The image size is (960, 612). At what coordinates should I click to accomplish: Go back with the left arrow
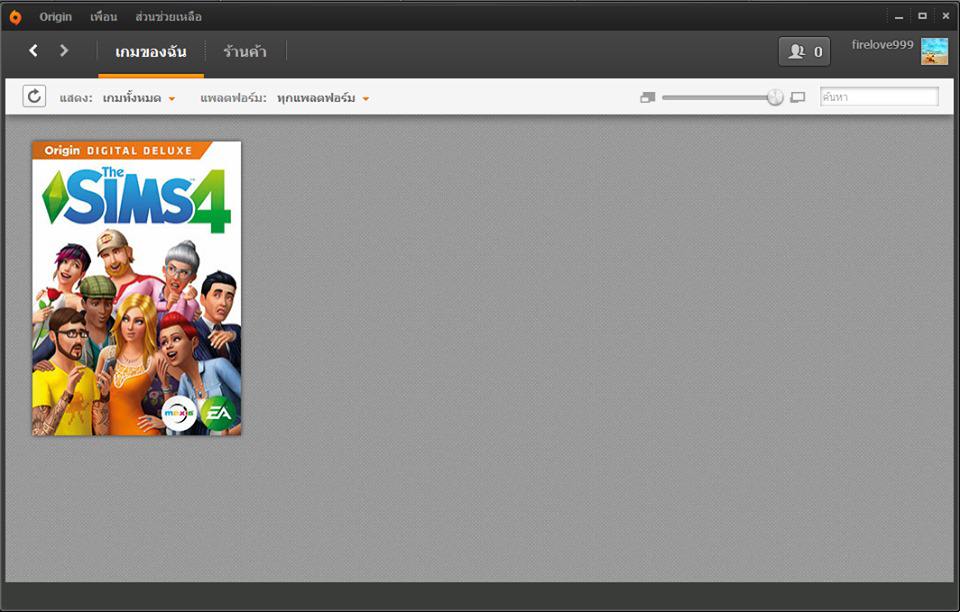tap(34, 51)
